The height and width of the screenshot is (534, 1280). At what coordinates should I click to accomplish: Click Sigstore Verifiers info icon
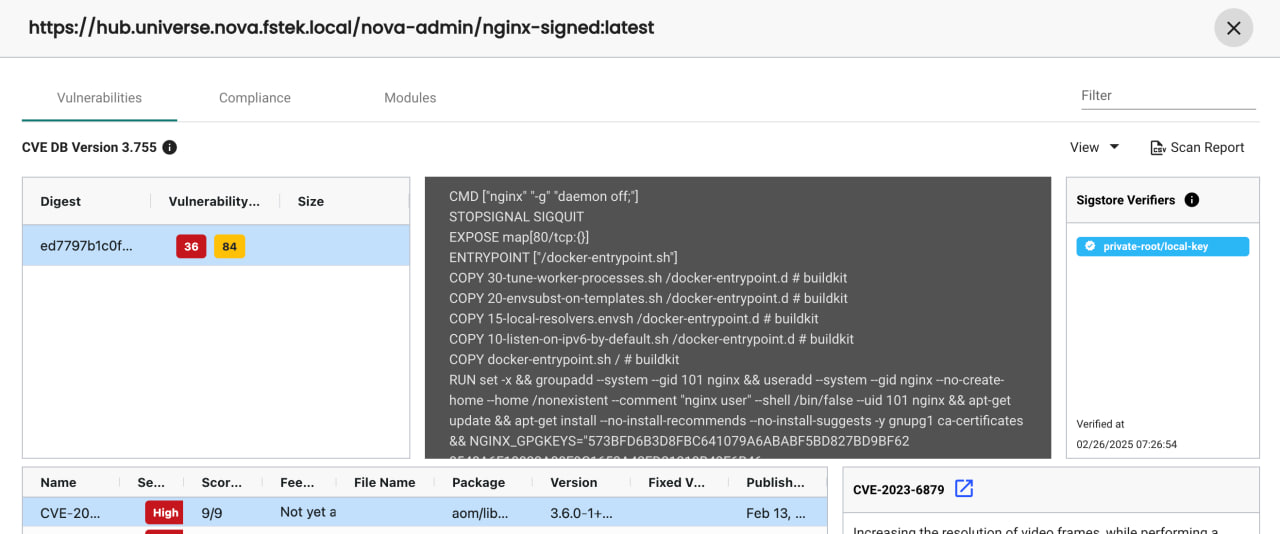pos(1191,200)
